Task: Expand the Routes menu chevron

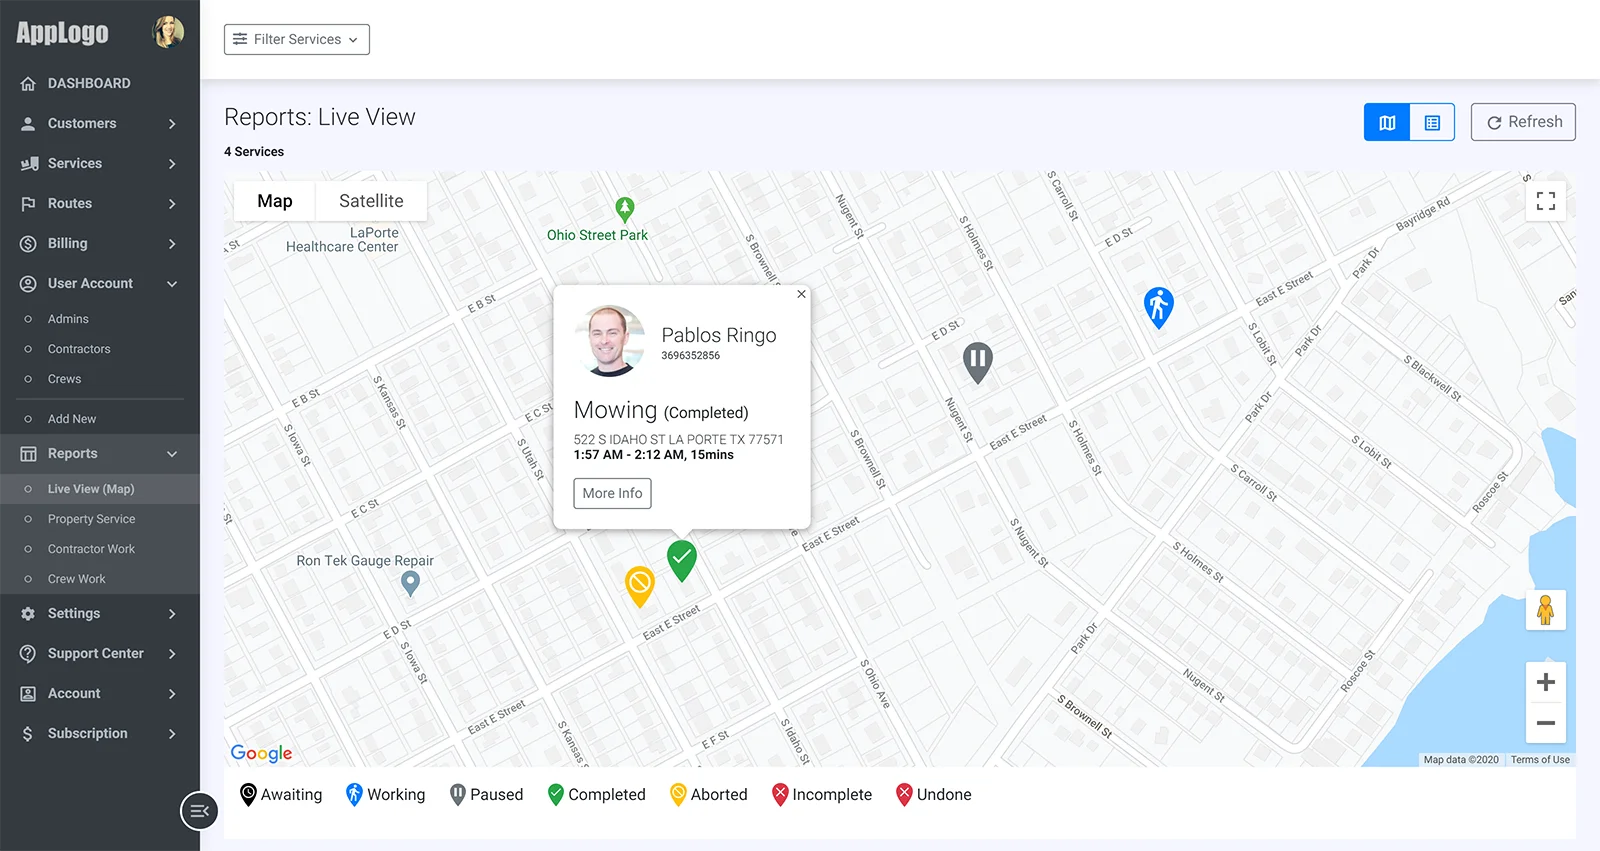Action: pos(172,204)
